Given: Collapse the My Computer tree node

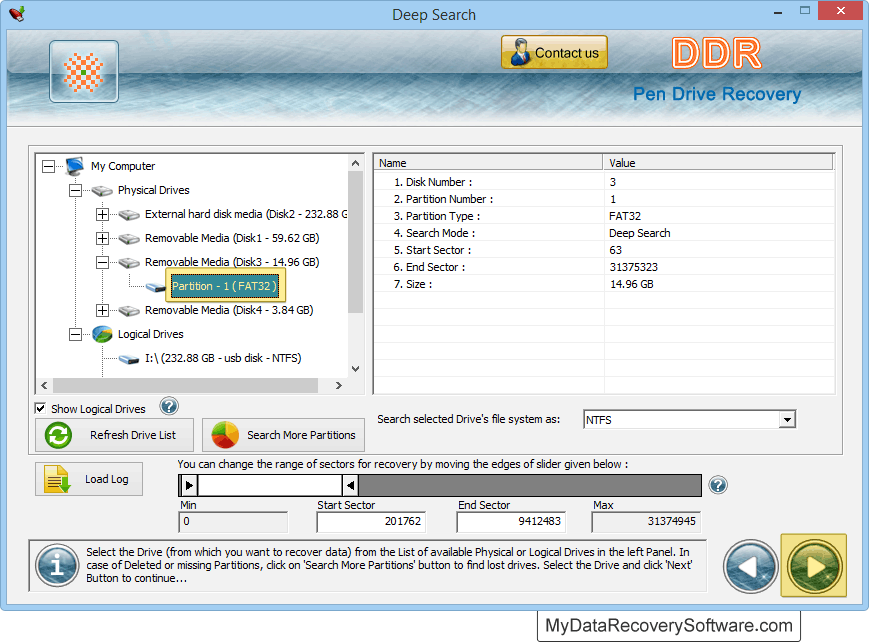Looking at the screenshot, I should (x=48, y=166).
